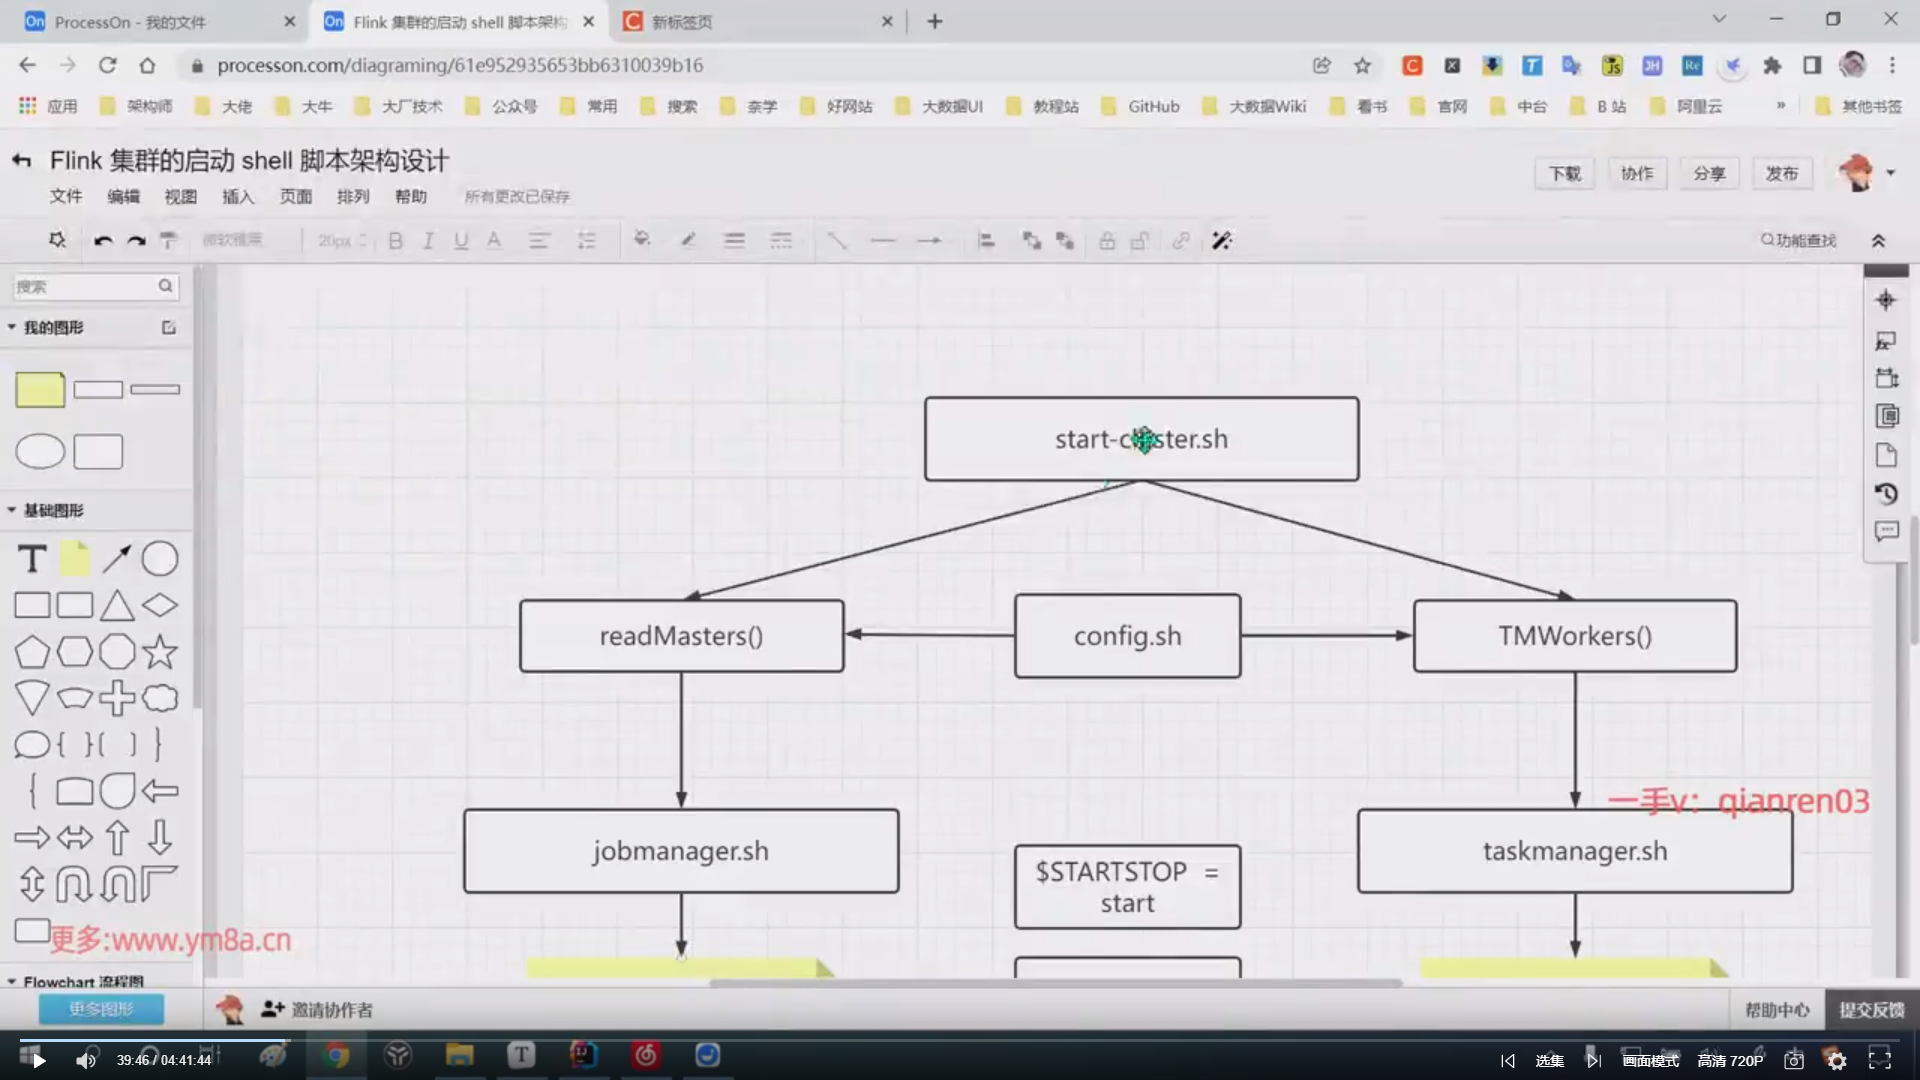1920x1080 pixels.
Task: Click the undo arrow in toolbar
Action: click(x=103, y=240)
